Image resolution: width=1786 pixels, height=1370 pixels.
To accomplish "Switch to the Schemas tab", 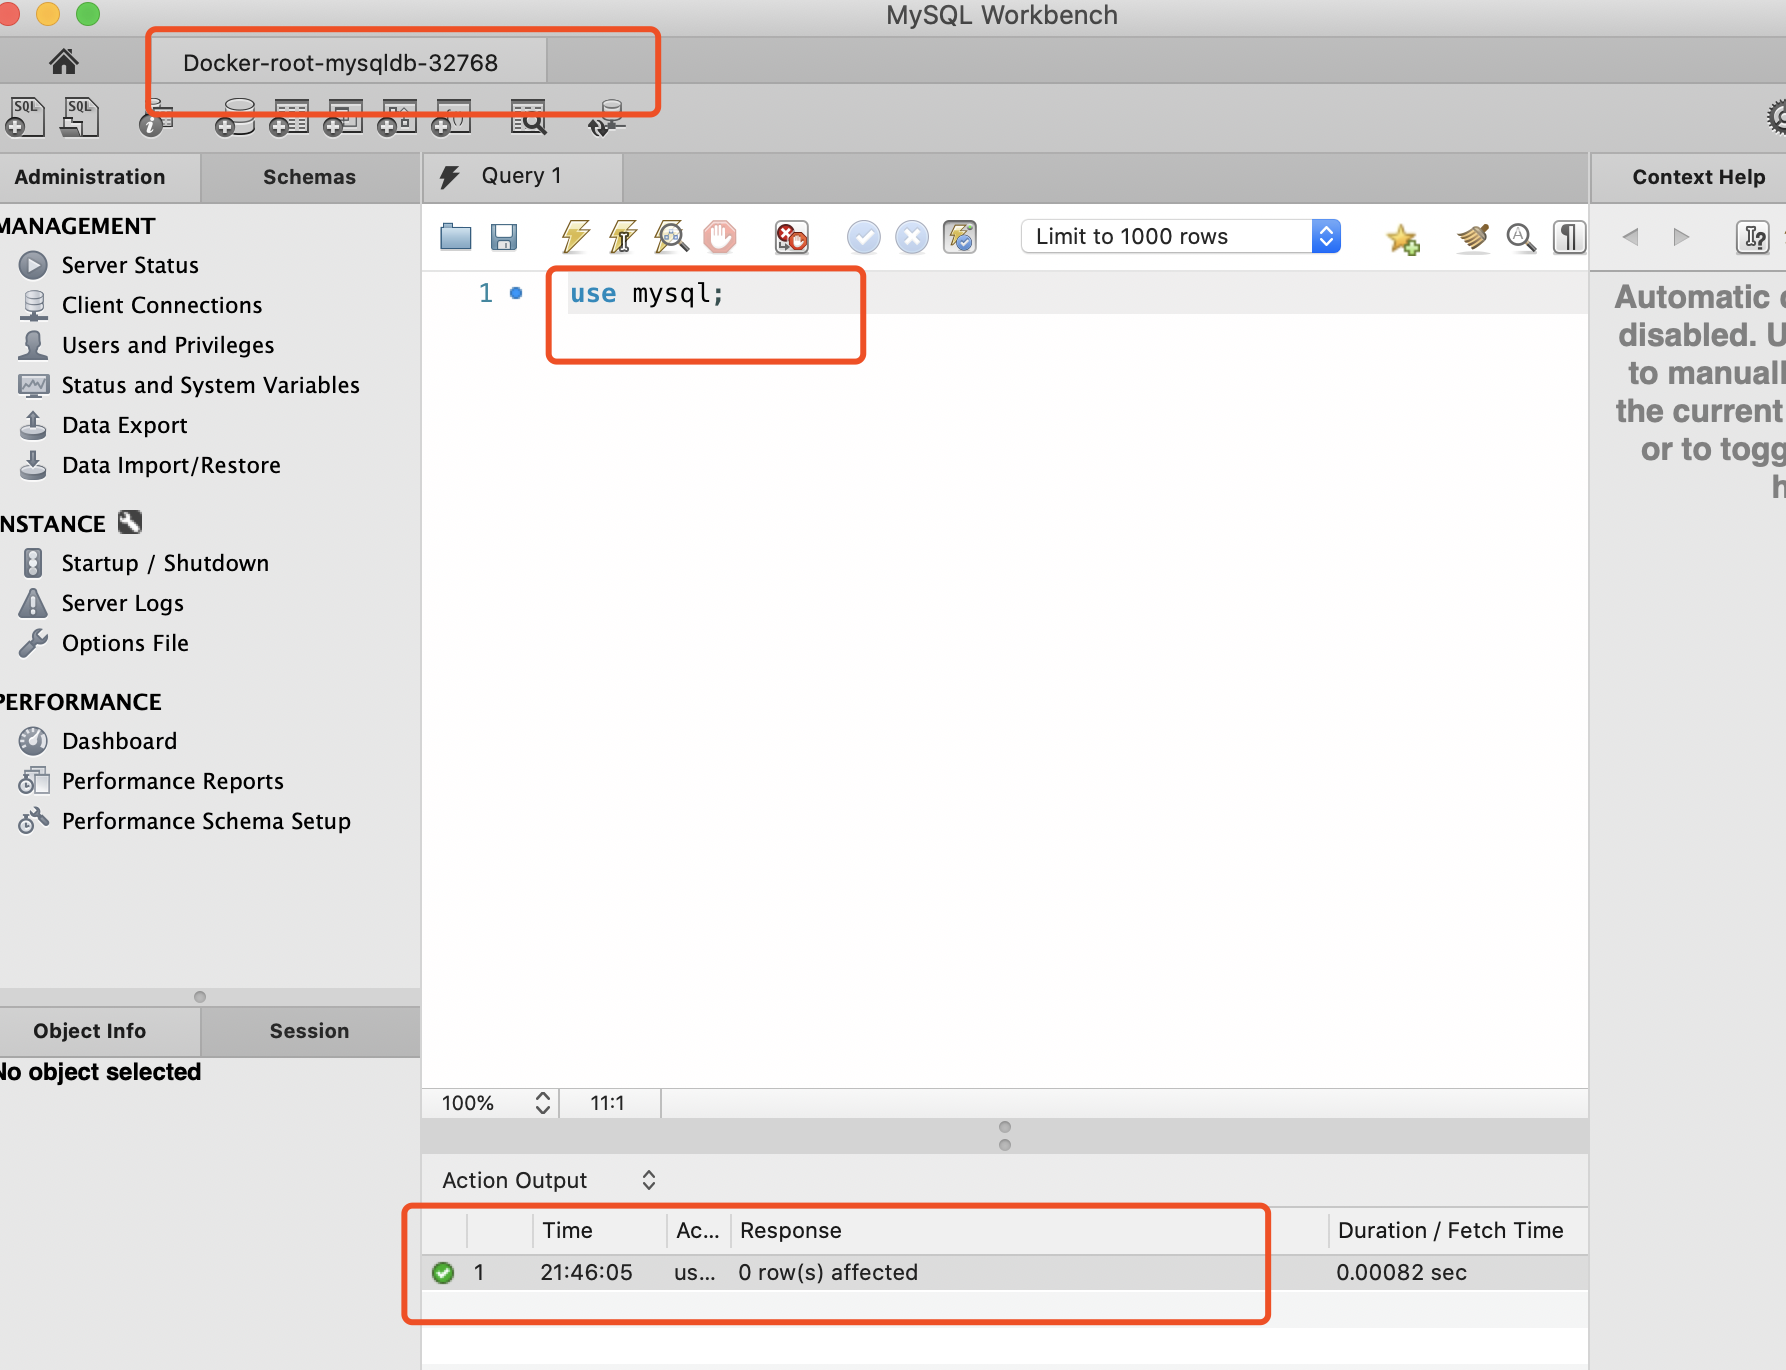I will 310,177.
